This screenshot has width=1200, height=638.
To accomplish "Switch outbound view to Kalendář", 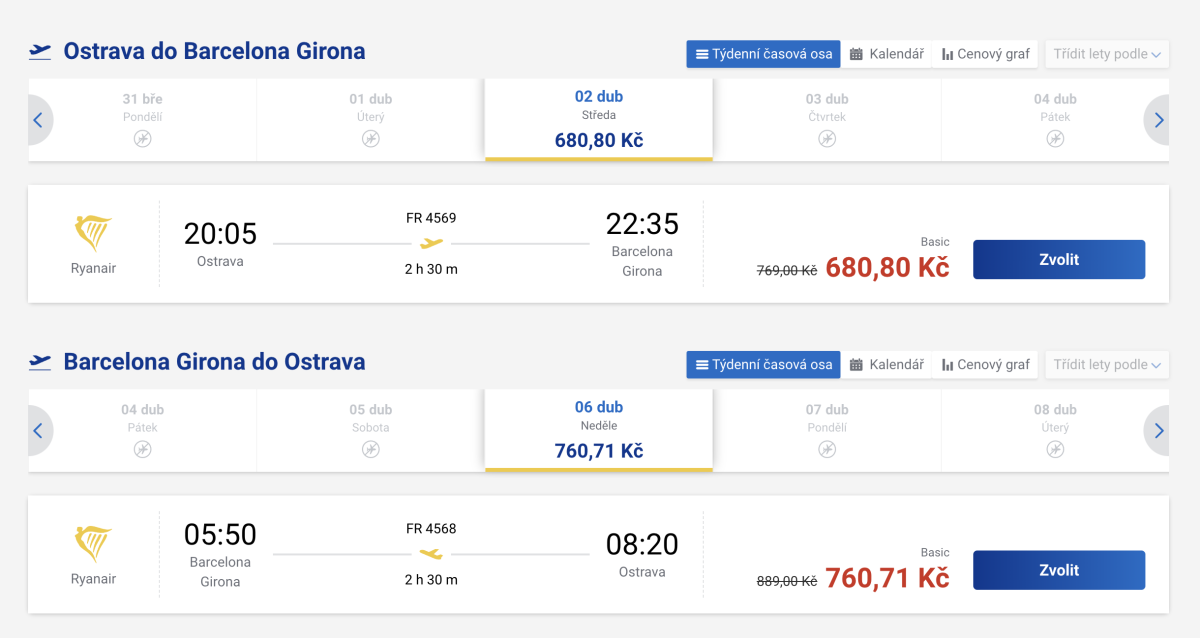I will pyautogui.click(x=886, y=54).
